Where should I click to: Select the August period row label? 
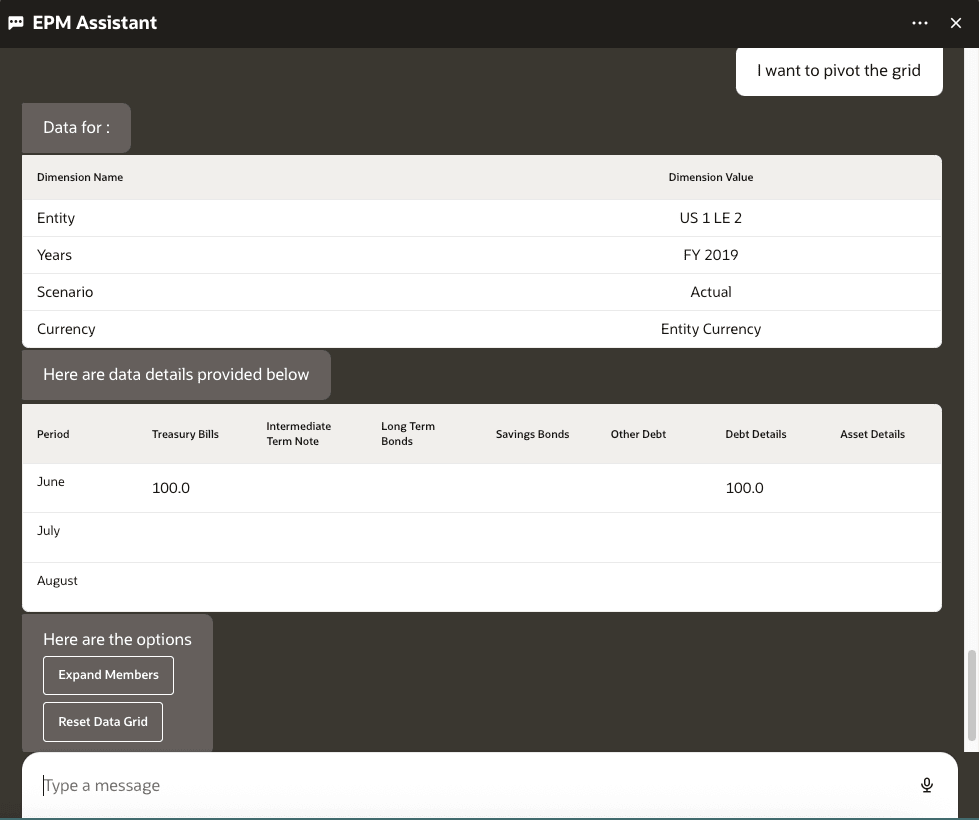[57, 581]
